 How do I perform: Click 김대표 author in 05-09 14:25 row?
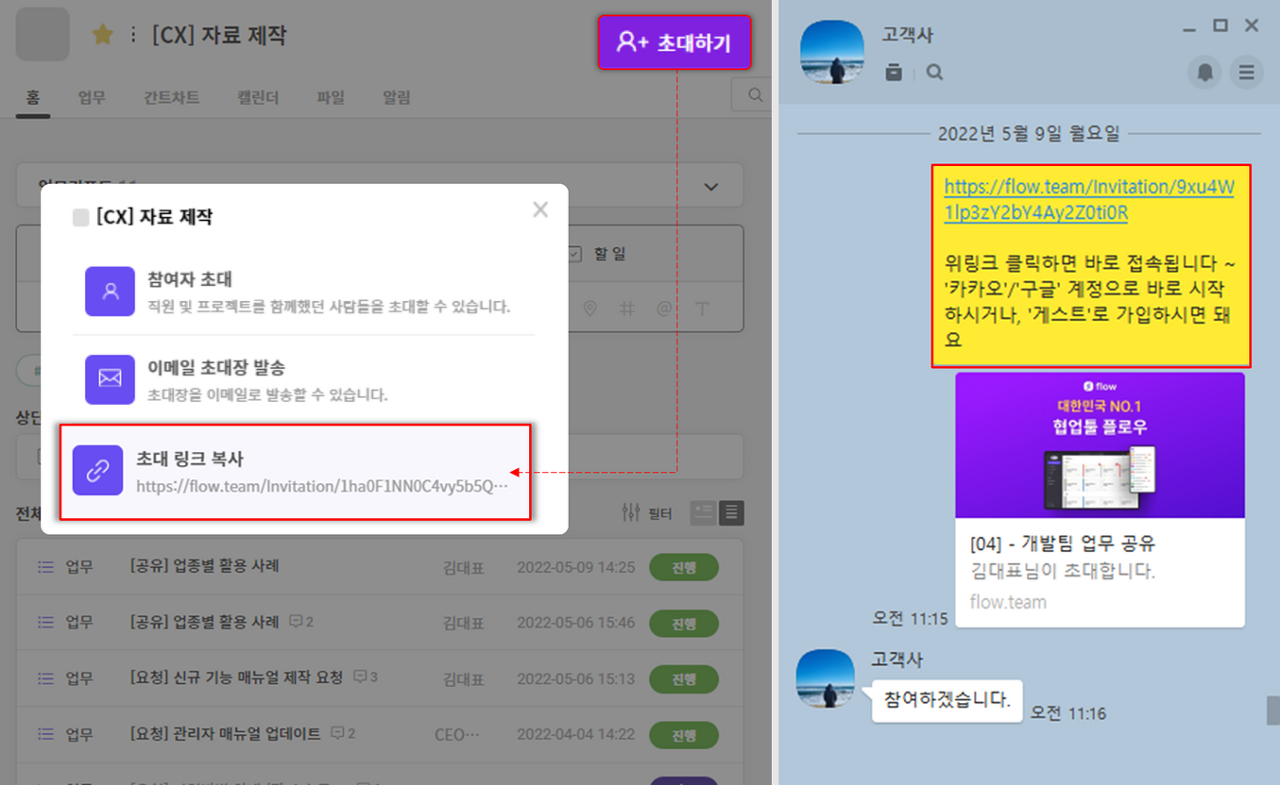(x=463, y=567)
